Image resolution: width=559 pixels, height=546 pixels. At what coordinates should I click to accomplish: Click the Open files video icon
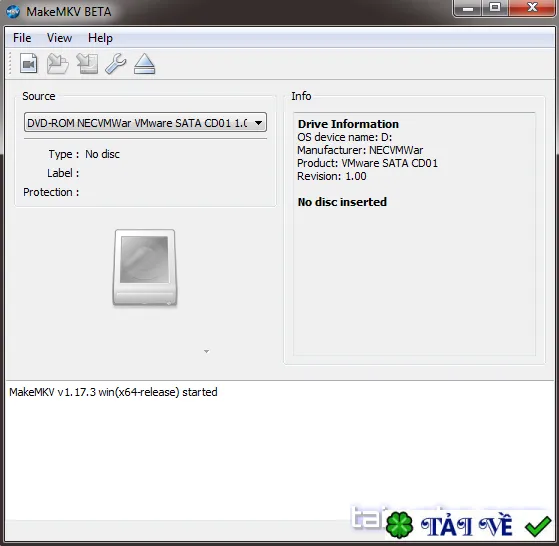coord(29,64)
